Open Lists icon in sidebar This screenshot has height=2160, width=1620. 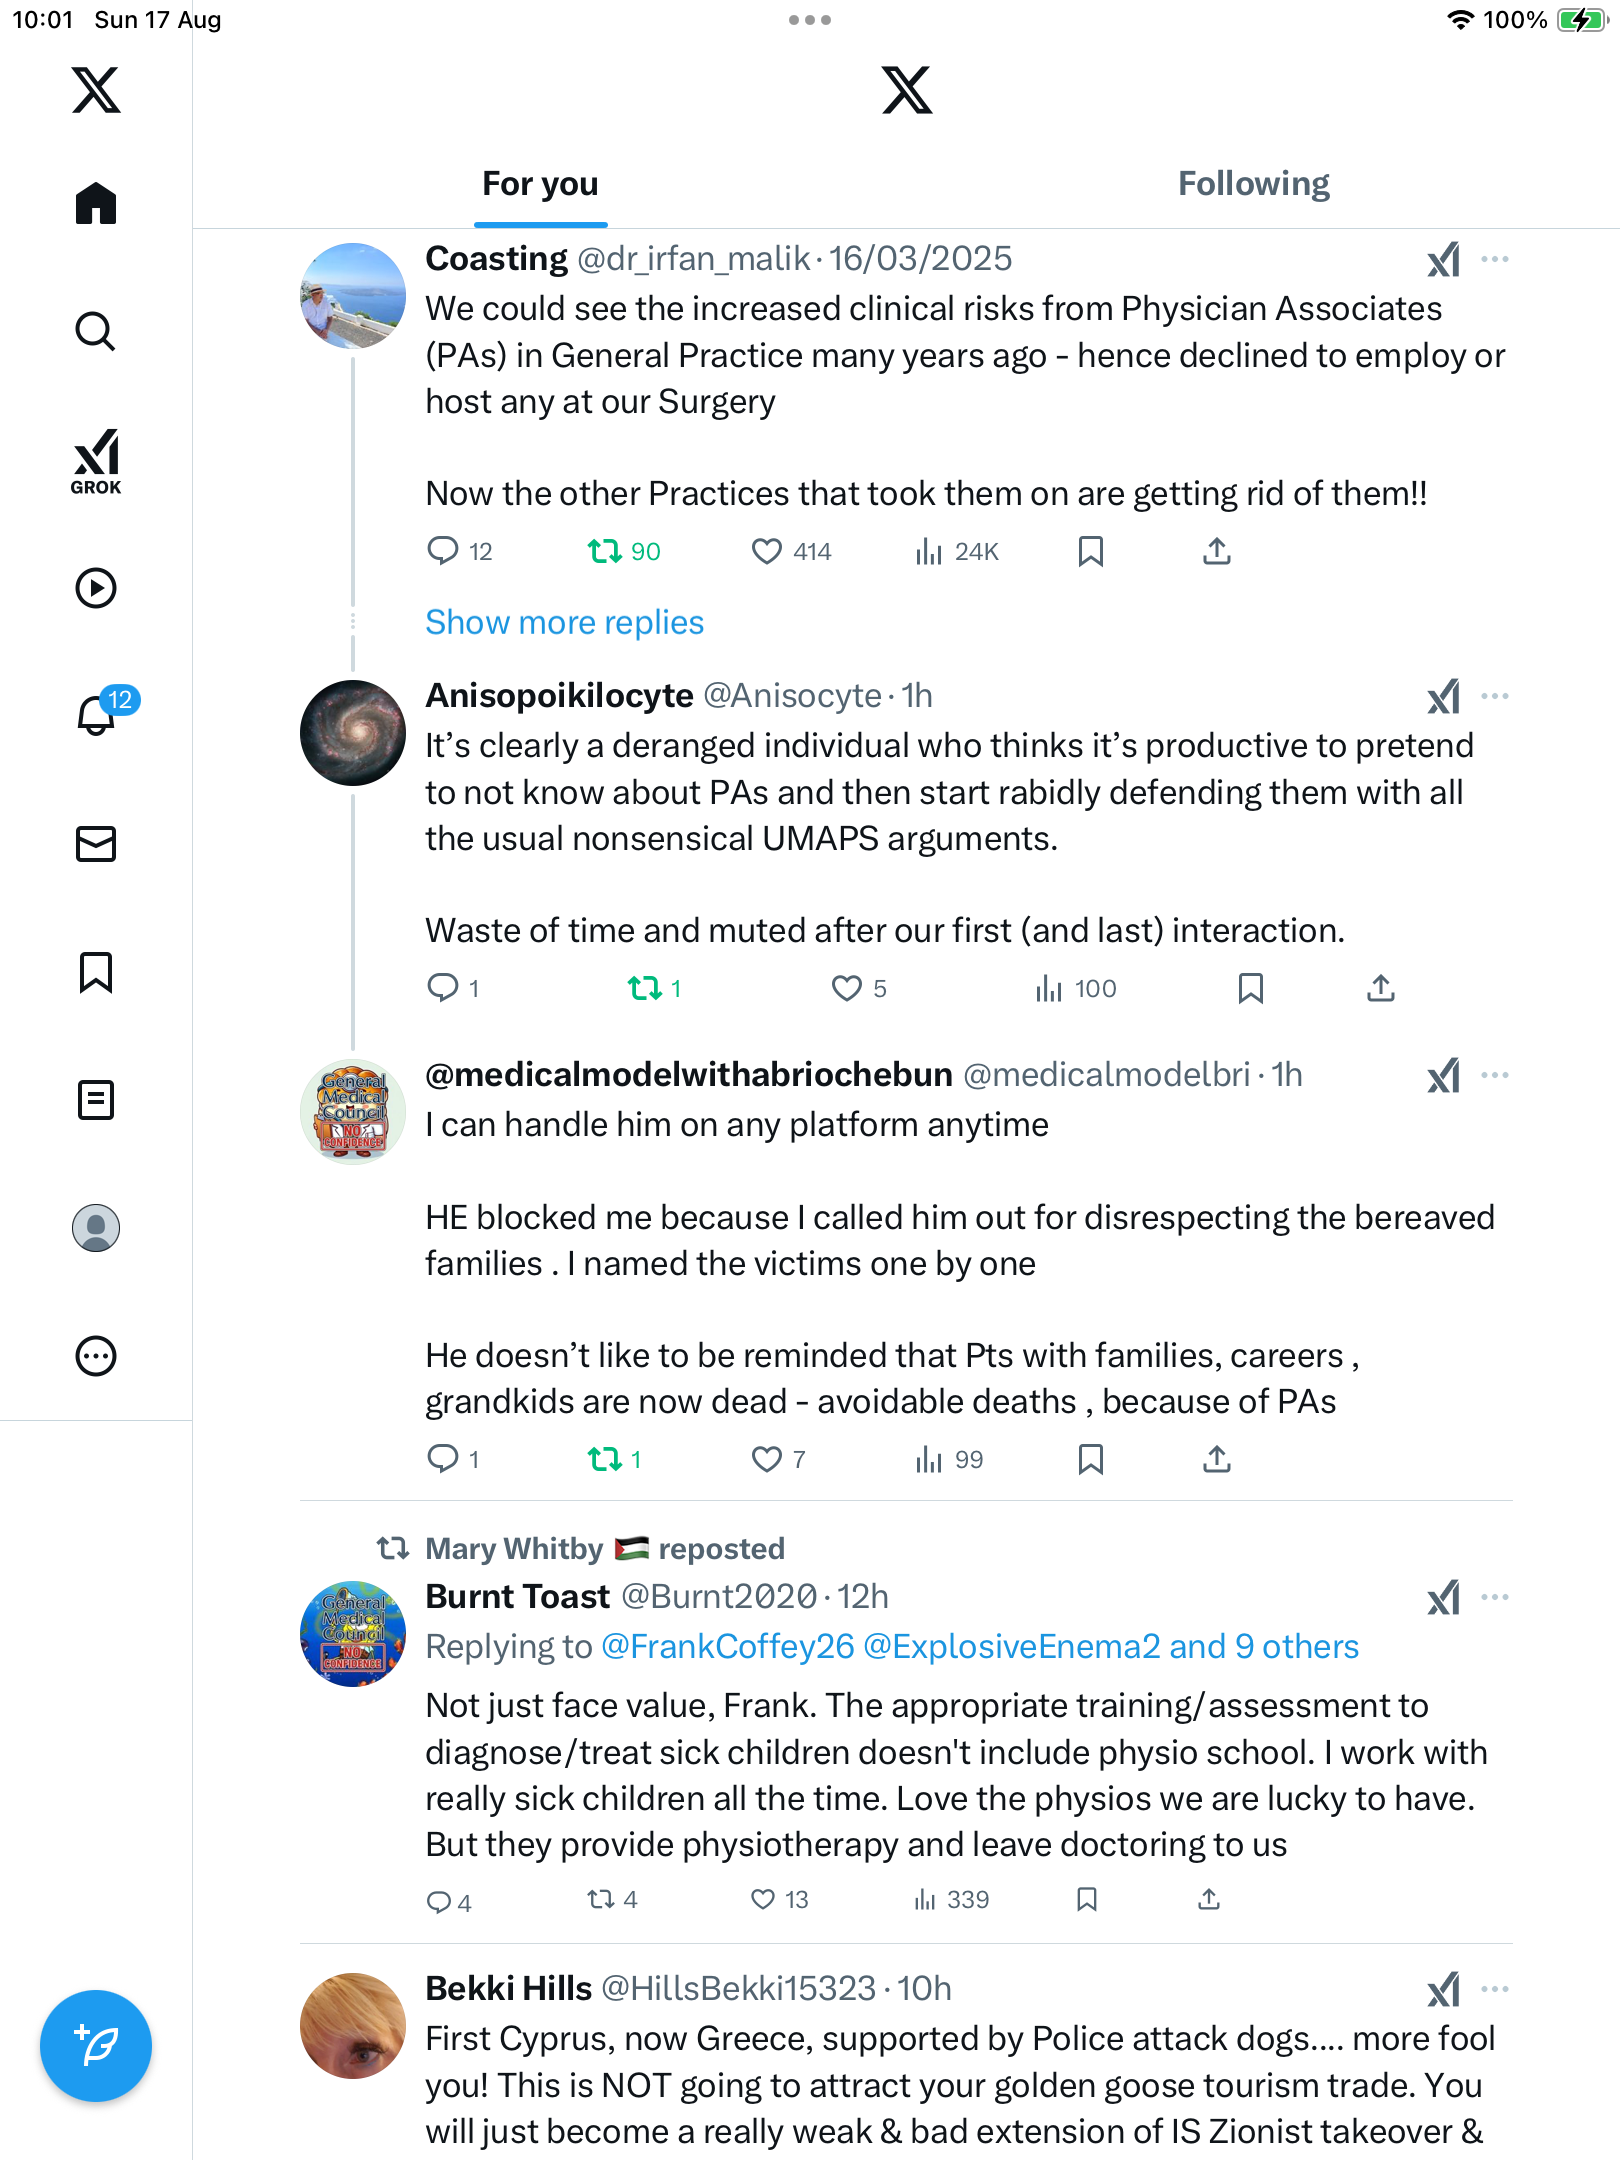coord(96,1100)
